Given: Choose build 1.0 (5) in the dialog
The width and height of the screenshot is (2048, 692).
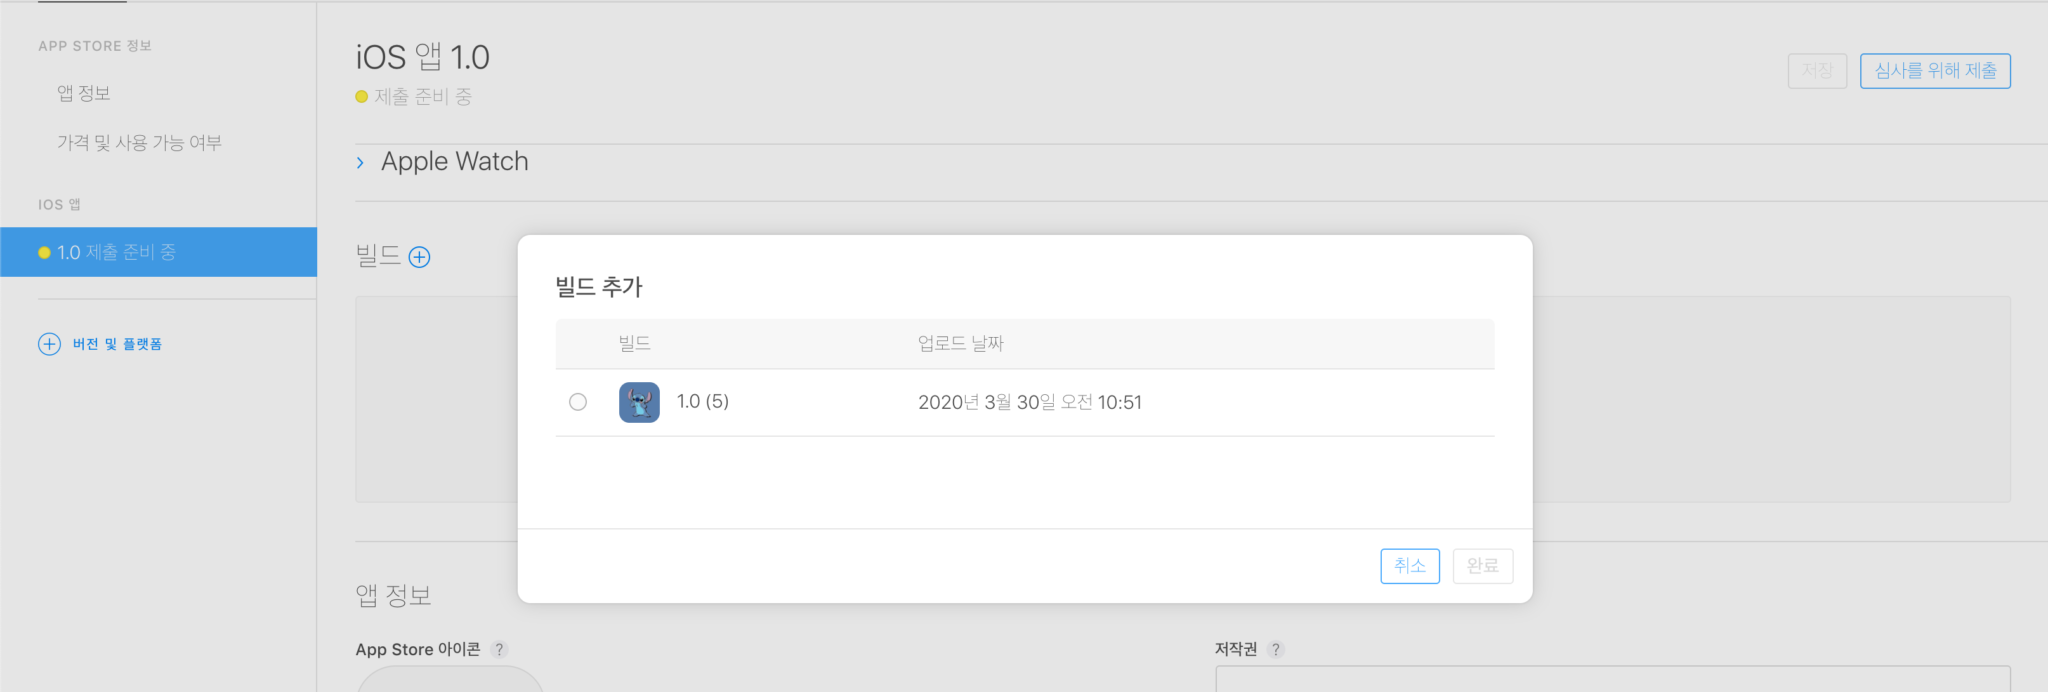Looking at the screenshot, I should click(703, 402).
